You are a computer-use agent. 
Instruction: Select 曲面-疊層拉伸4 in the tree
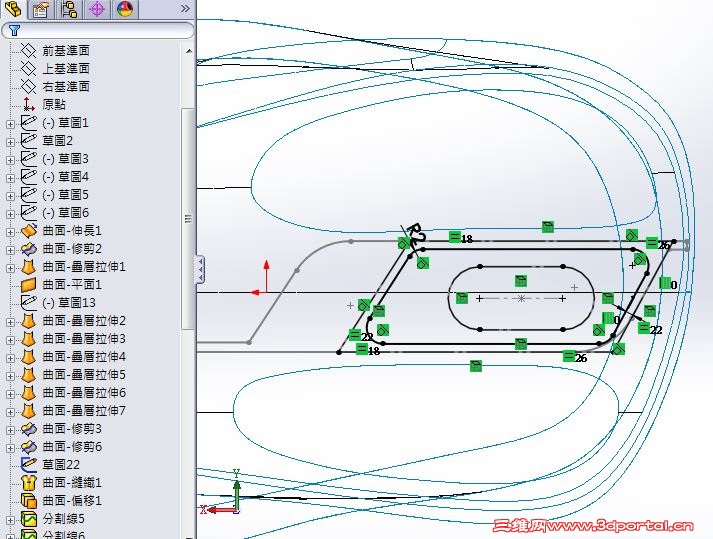click(x=84, y=357)
